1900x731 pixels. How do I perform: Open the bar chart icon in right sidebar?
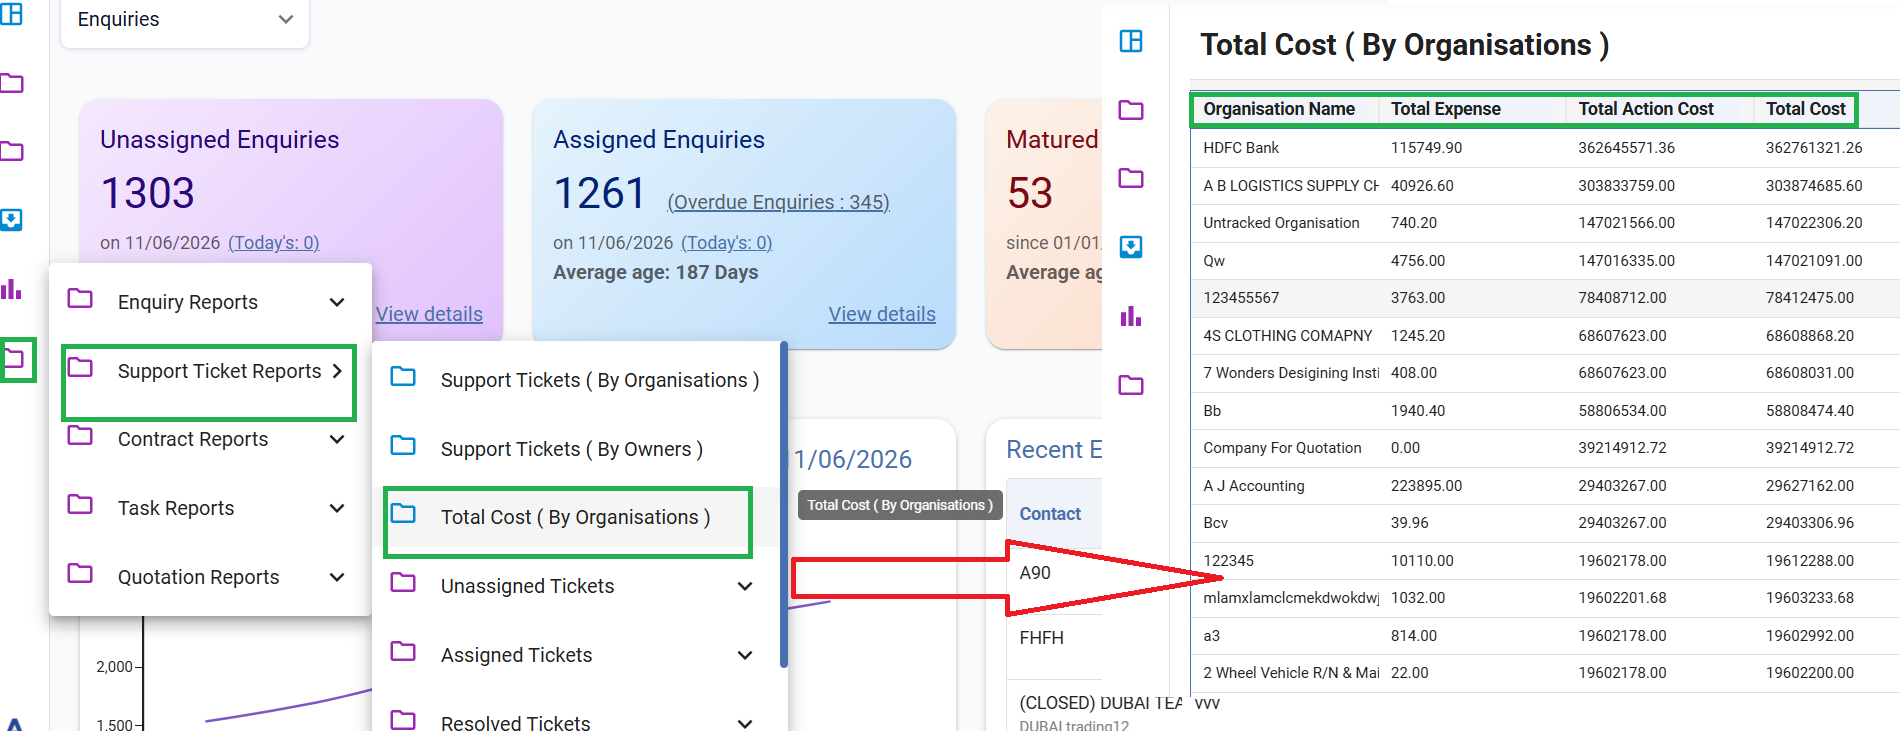1131,316
